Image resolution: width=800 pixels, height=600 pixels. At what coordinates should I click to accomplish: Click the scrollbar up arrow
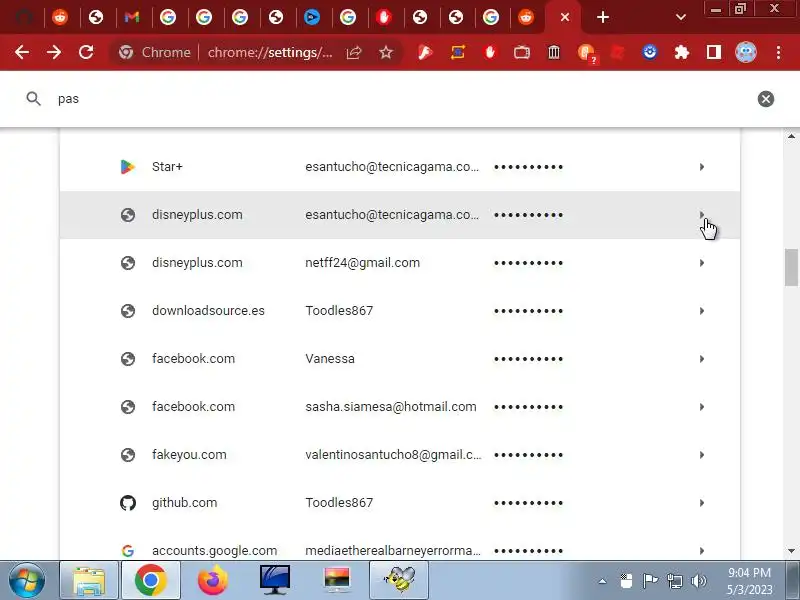click(791, 136)
